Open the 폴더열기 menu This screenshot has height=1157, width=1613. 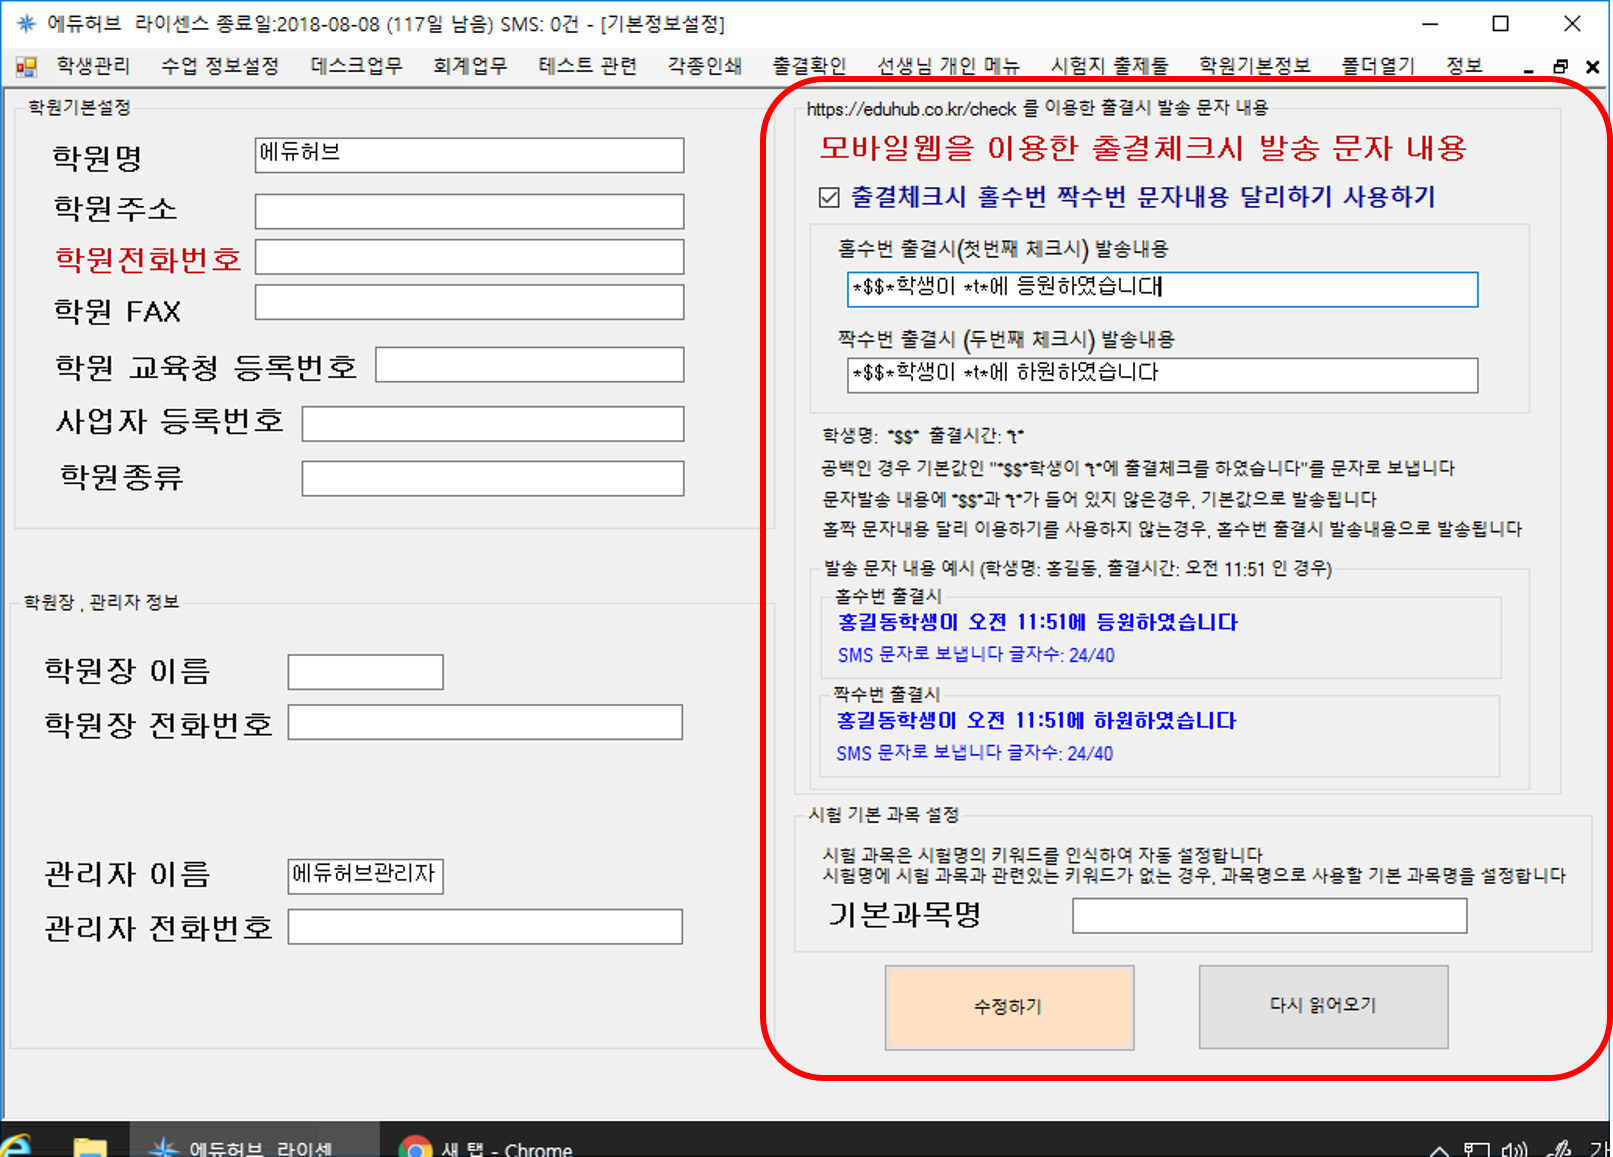(x=1378, y=66)
